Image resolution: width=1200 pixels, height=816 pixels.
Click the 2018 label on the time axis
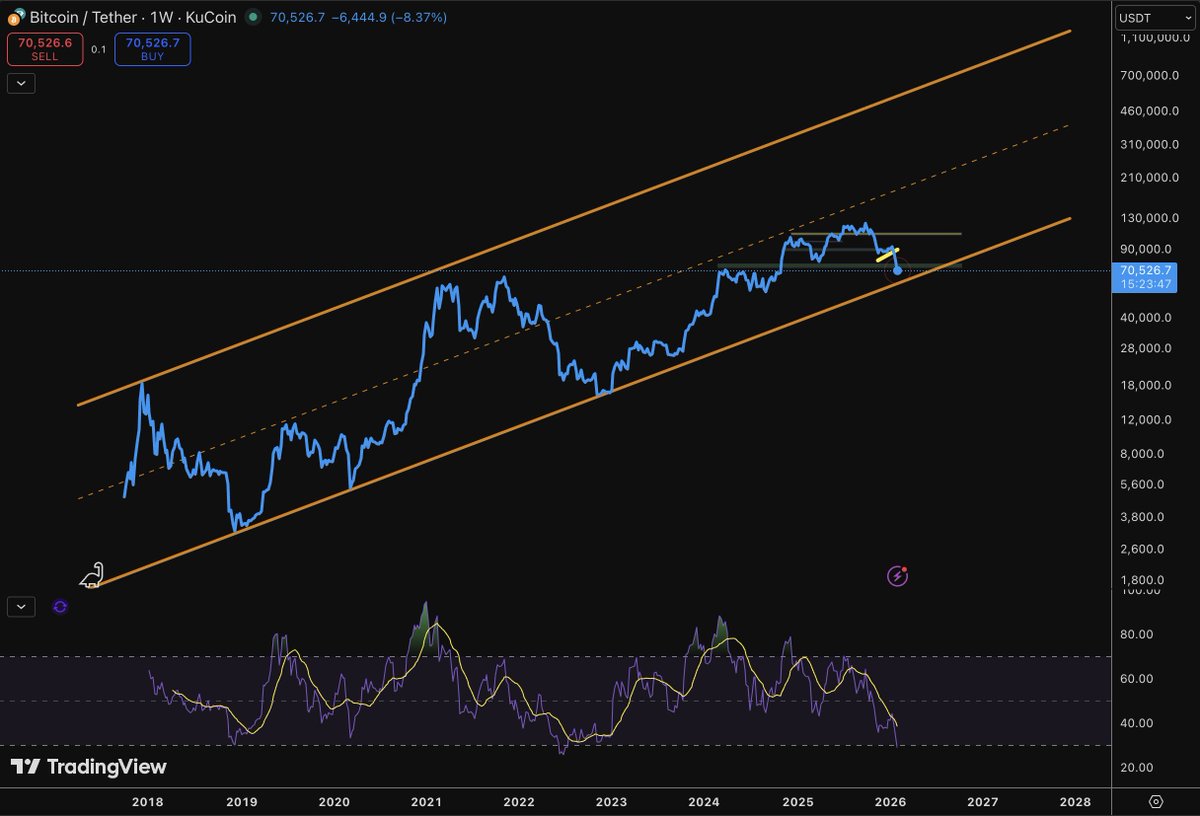[148, 802]
